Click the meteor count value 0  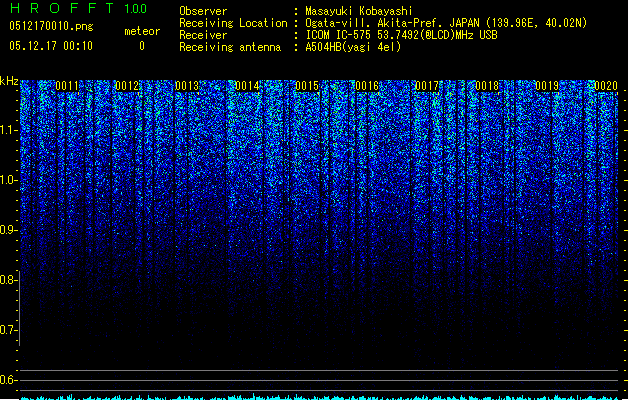pos(142,46)
